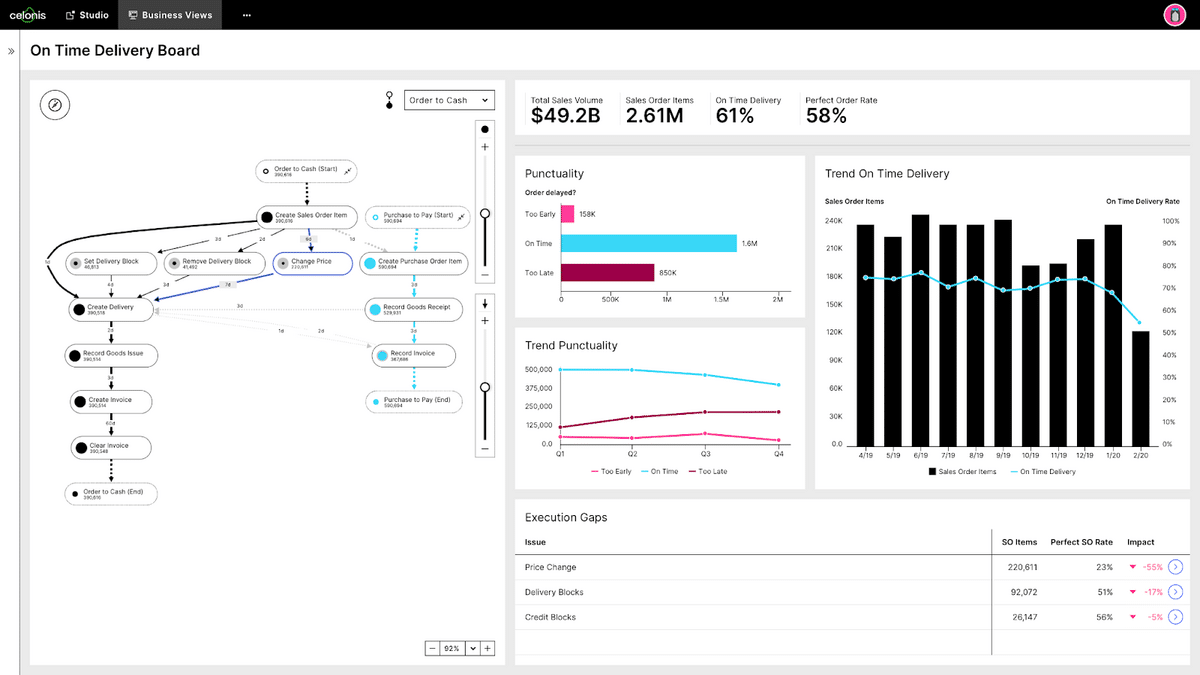Viewport: 1200px width, 675px height.
Task: Switch to the Studio tab
Action: [87, 15]
